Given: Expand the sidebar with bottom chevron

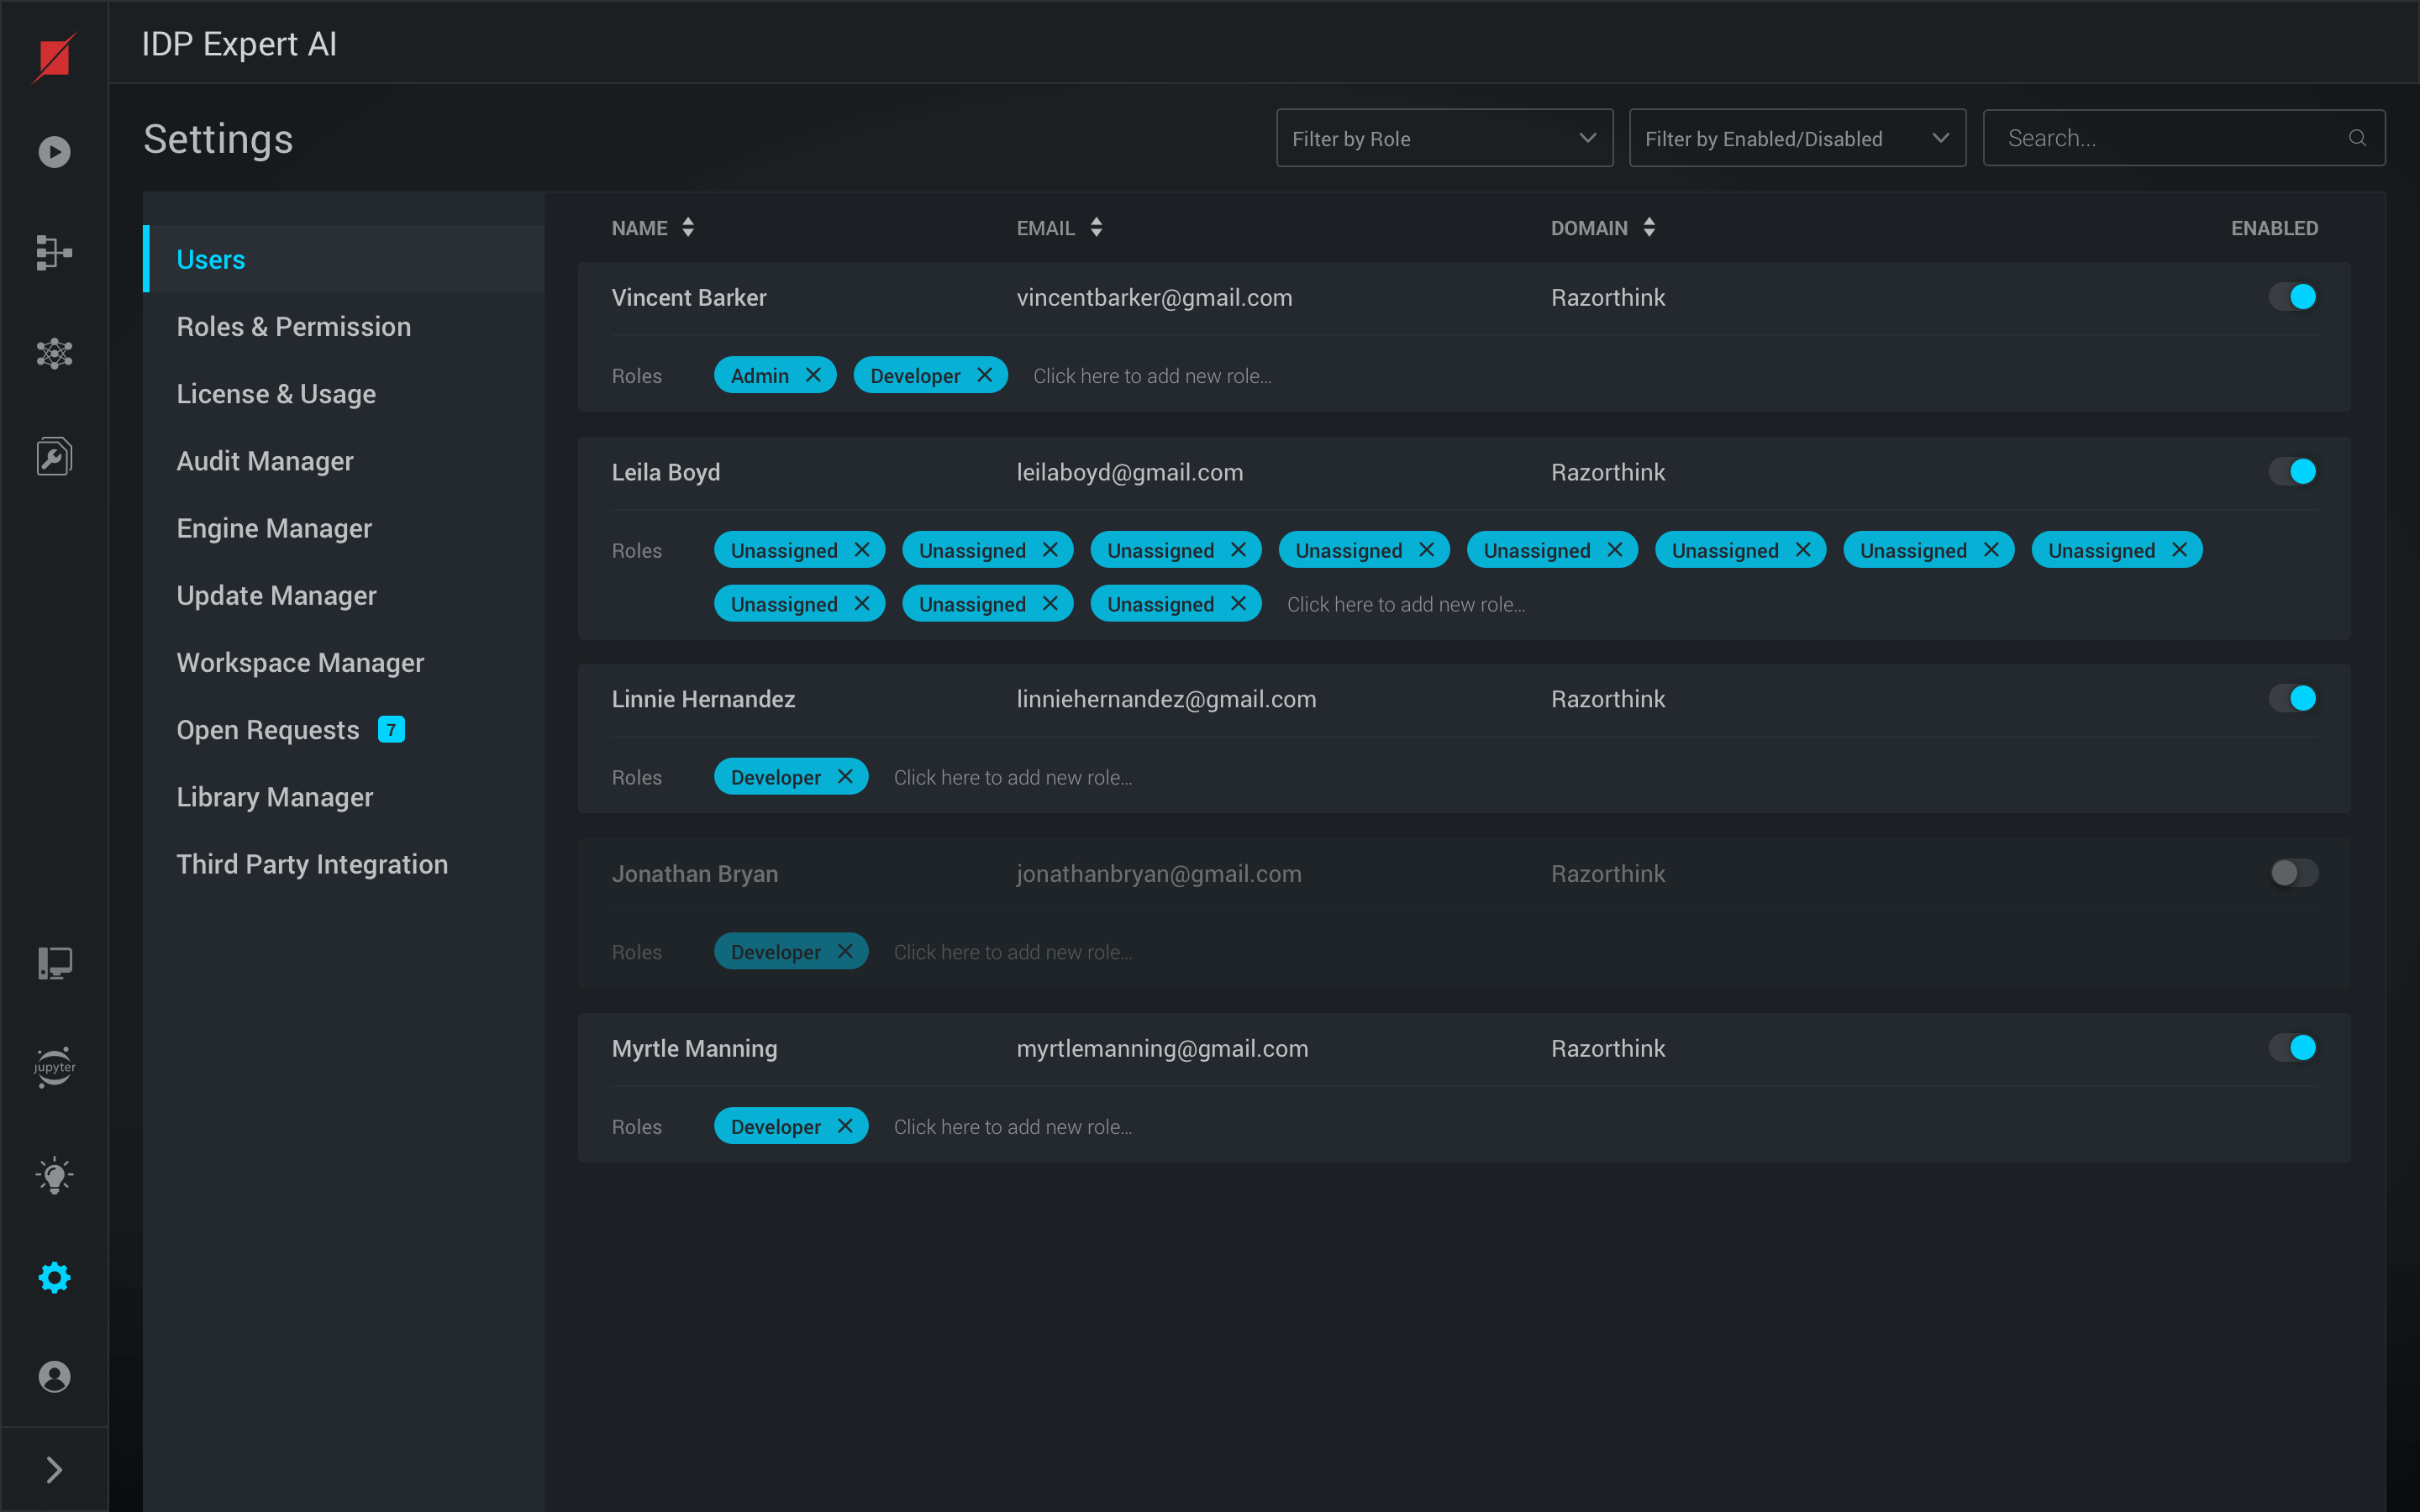Looking at the screenshot, I should (54, 1469).
